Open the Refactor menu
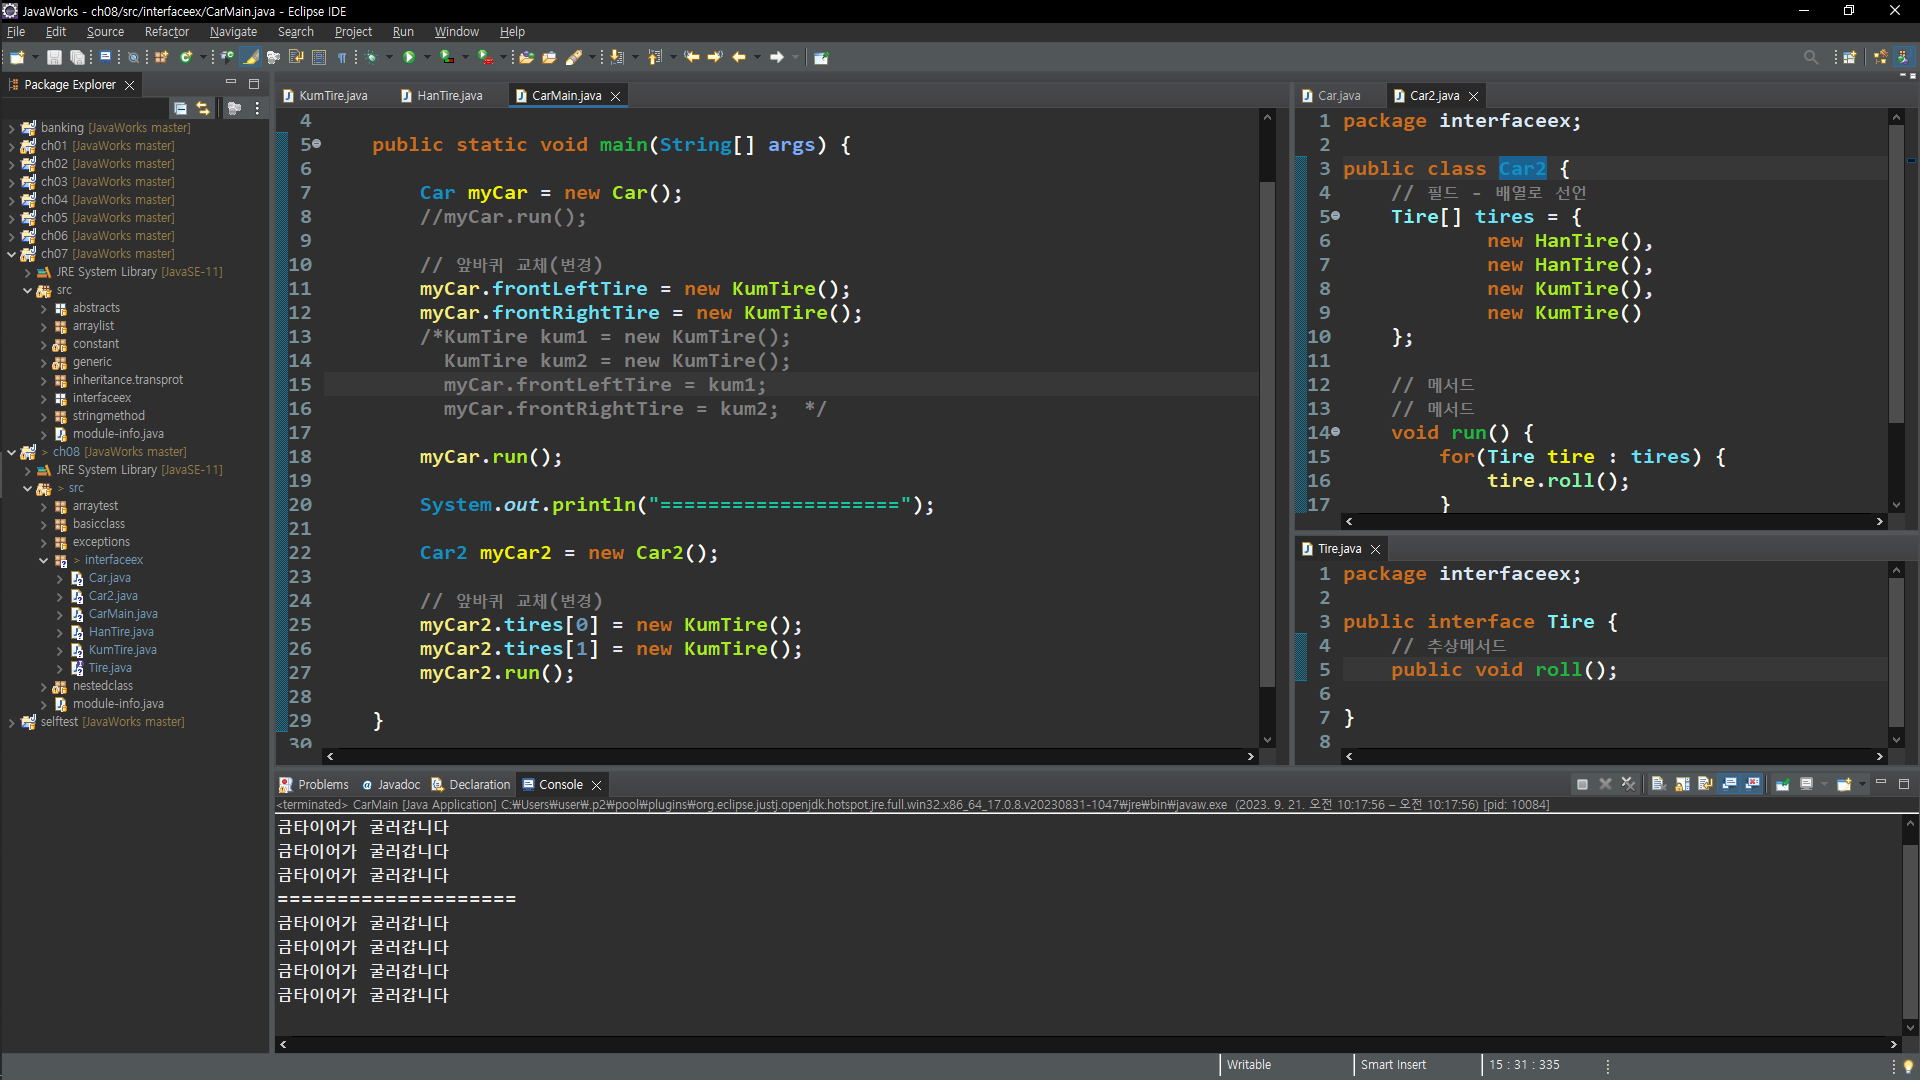The image size is (1920, 1080). pyautogui.click(x=166, y=32)
